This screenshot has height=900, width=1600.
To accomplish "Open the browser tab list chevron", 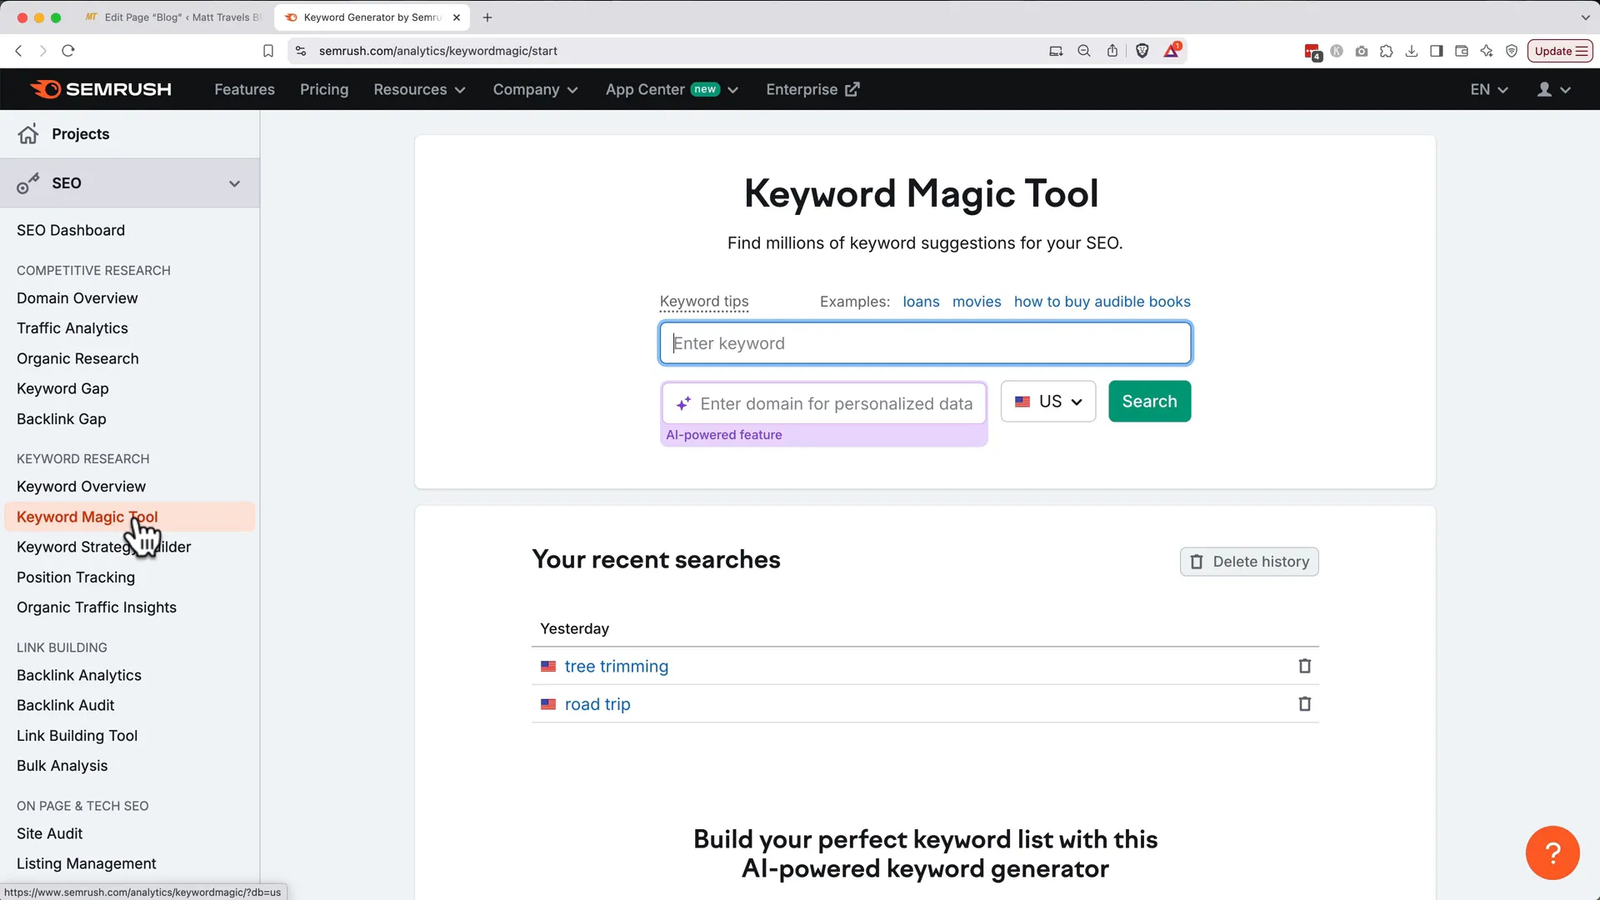I will click(1585, 17).
